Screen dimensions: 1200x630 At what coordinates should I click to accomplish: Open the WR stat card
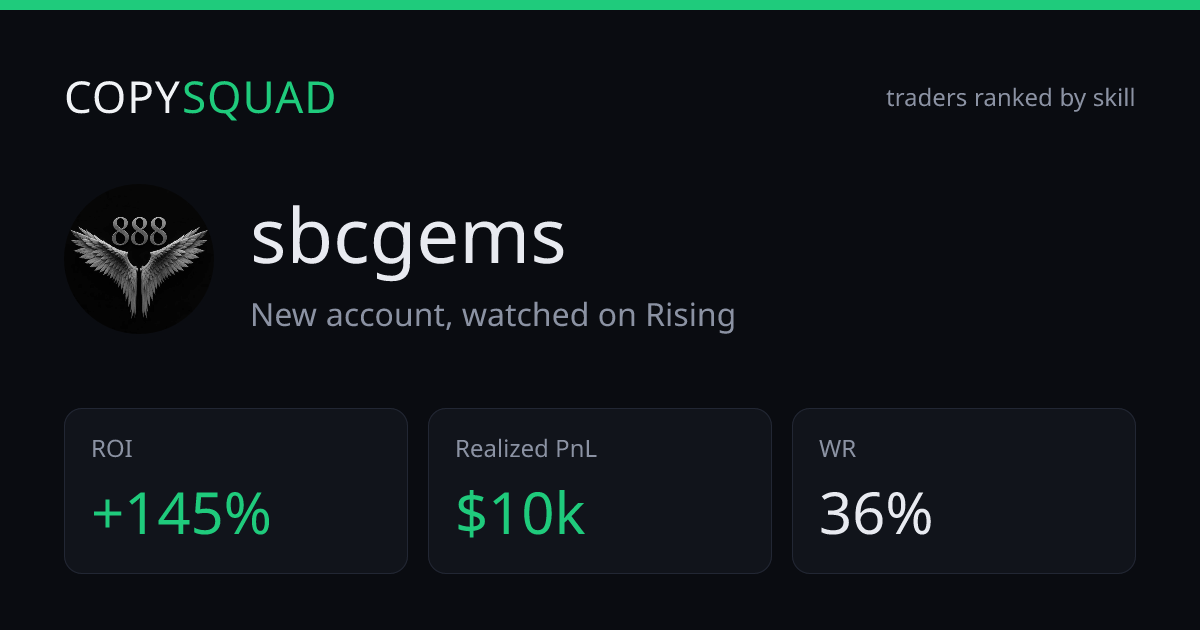point(964,491)
